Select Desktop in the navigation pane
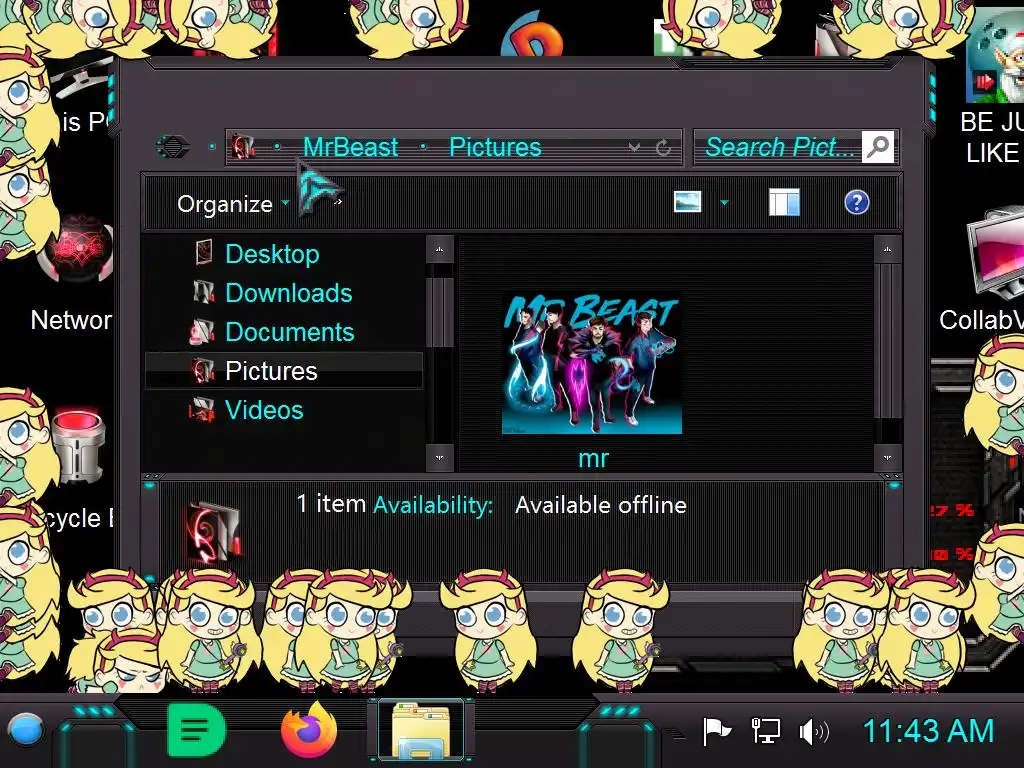This screenshot has height=768, width=1024. point(272,253)
